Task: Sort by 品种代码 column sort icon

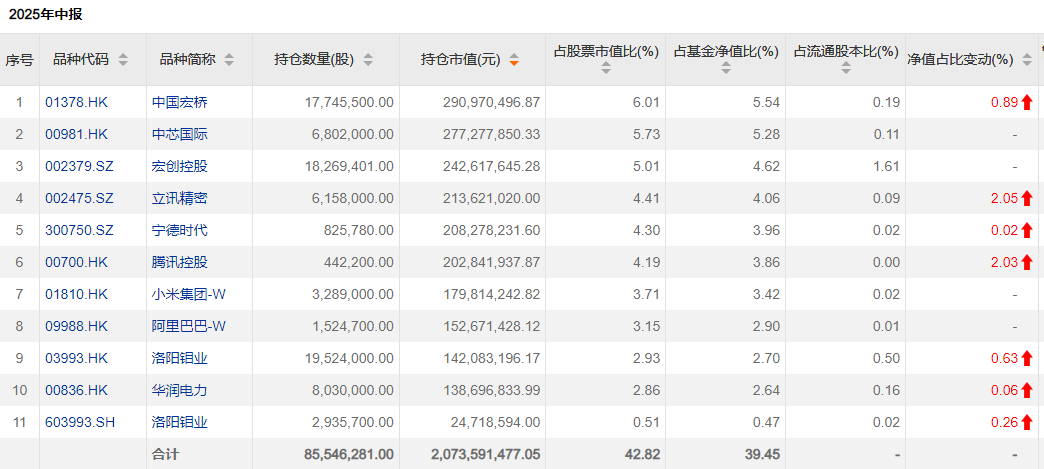Action: click(x=123, y=60)
